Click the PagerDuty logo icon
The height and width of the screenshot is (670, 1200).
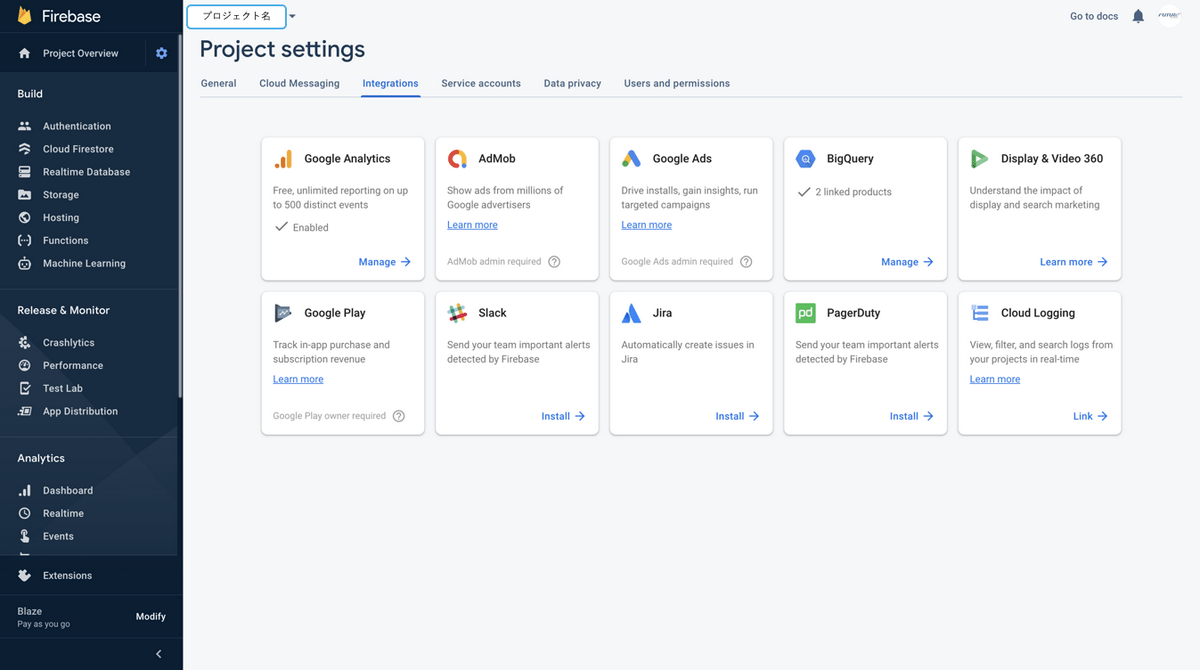click(x=805, y=313)
